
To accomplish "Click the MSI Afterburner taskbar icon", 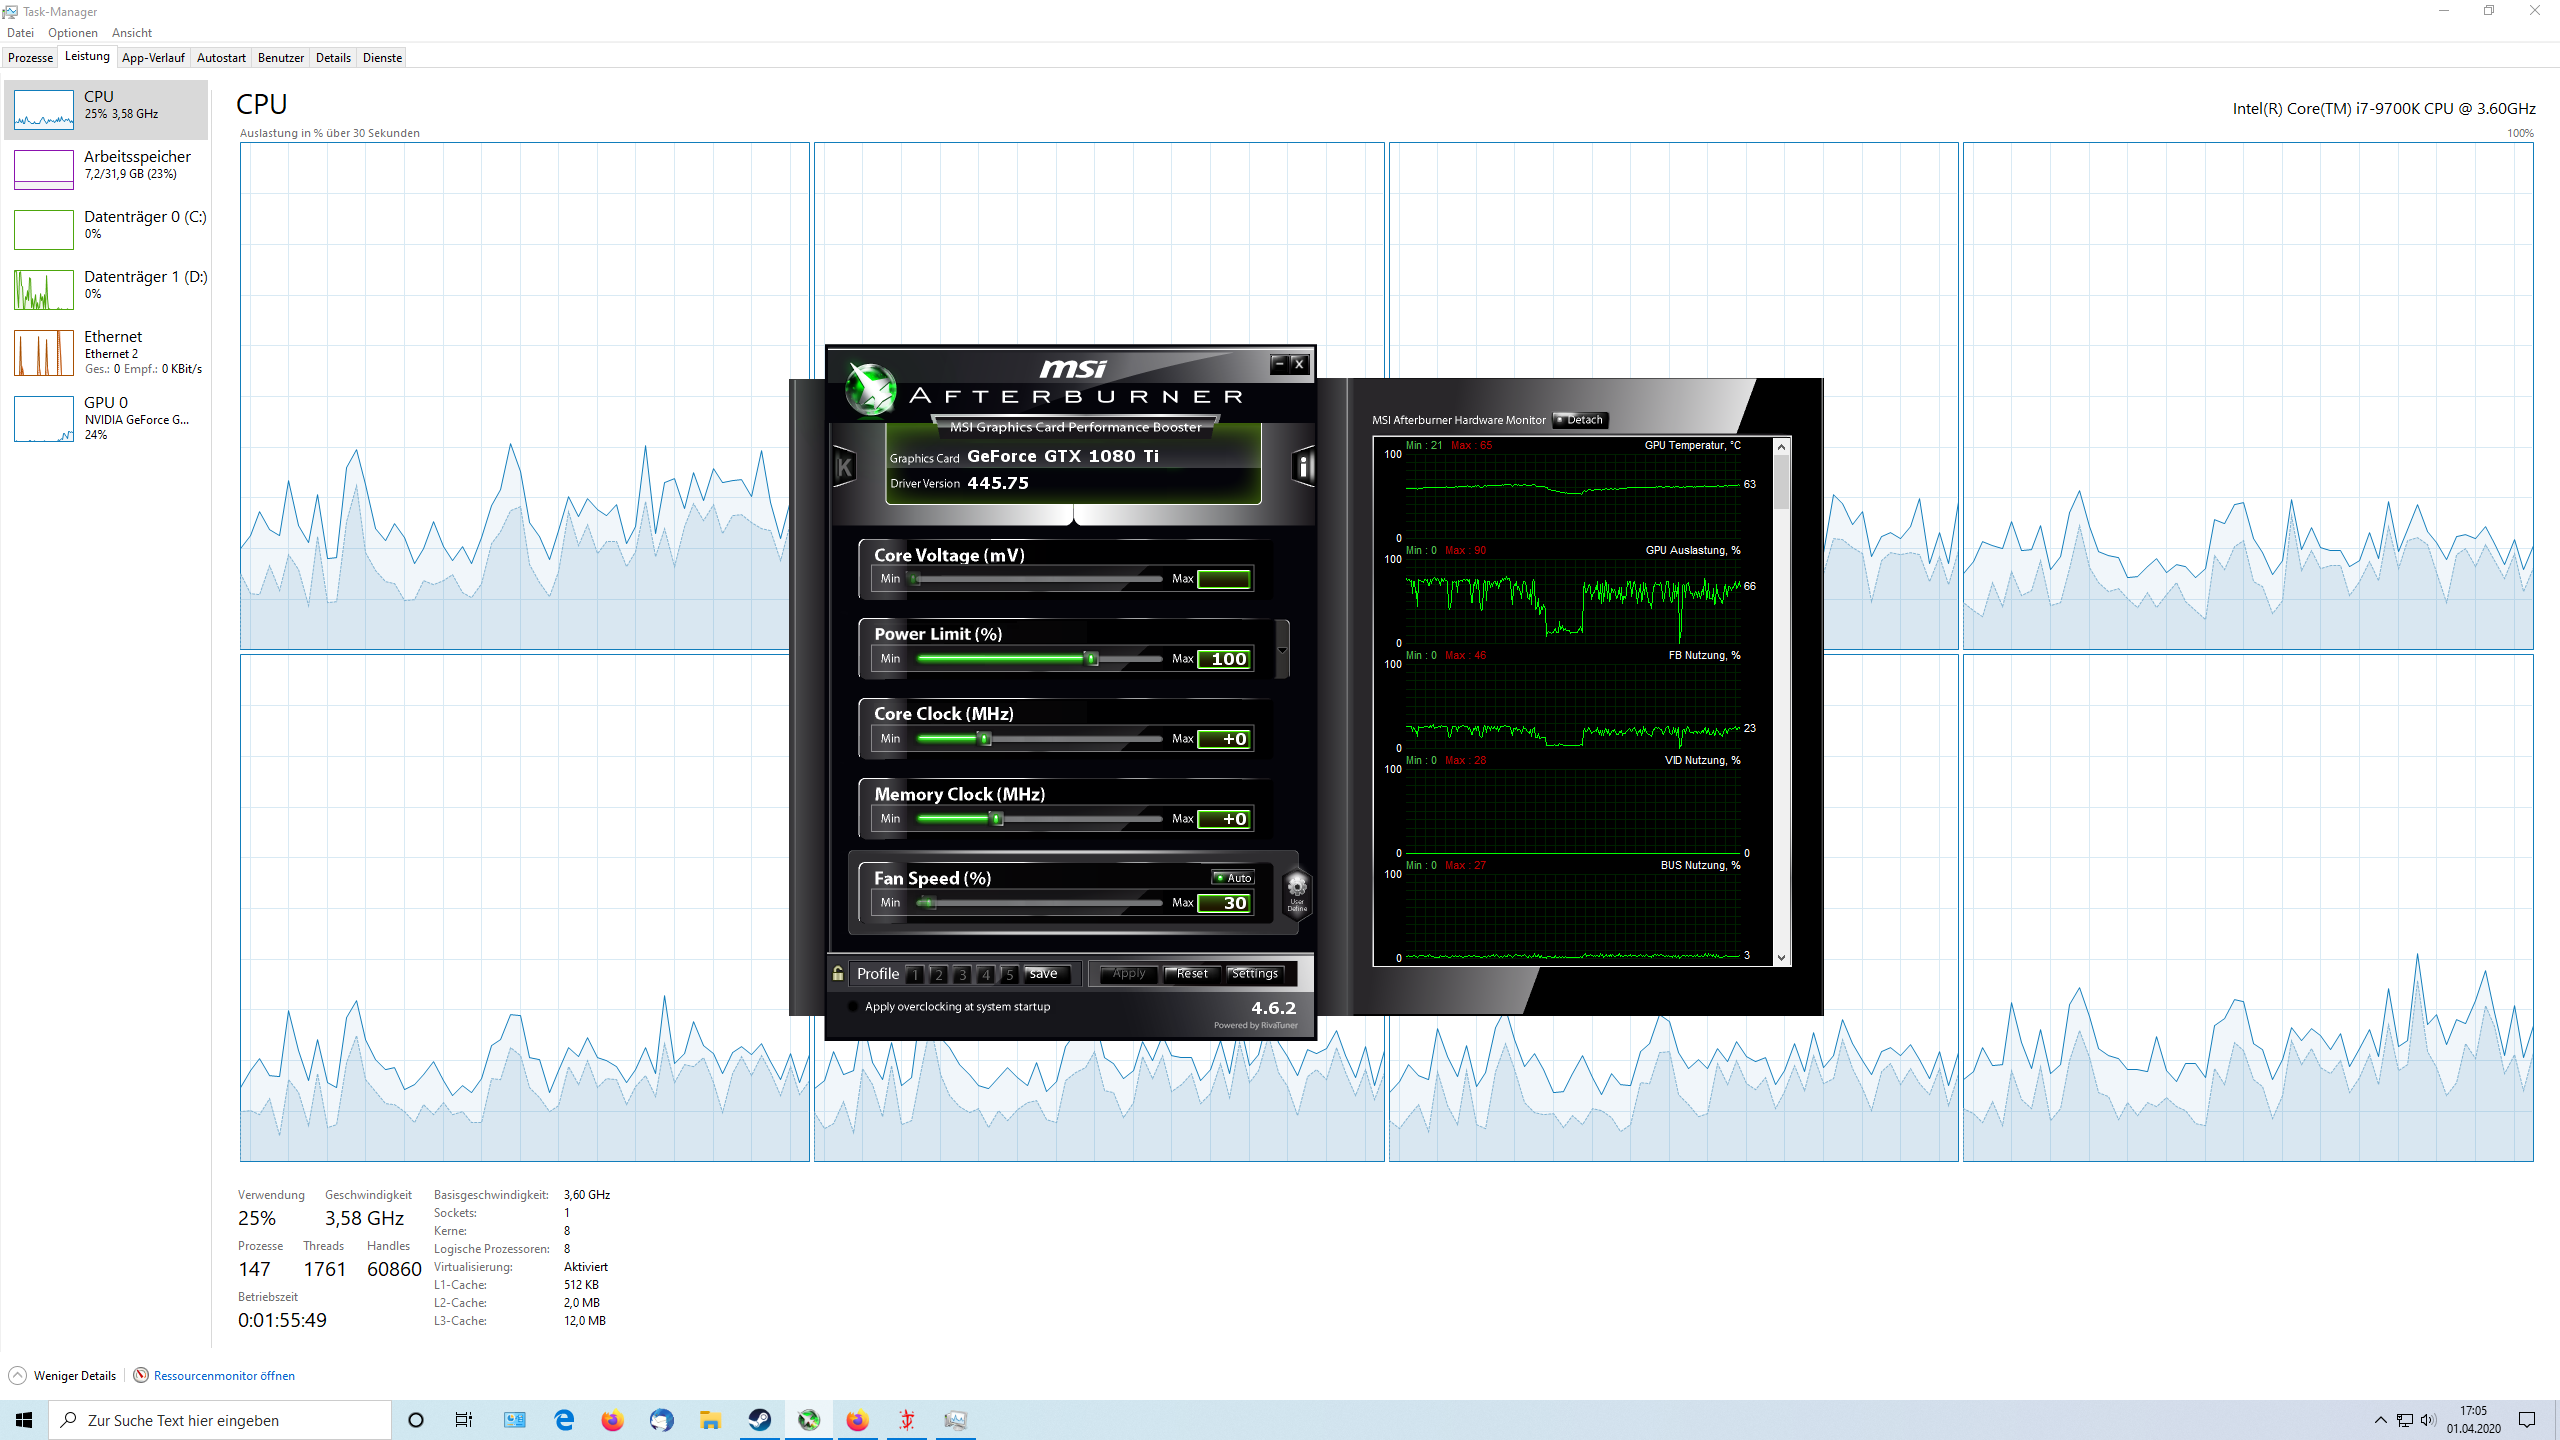I will (809, 1420).
